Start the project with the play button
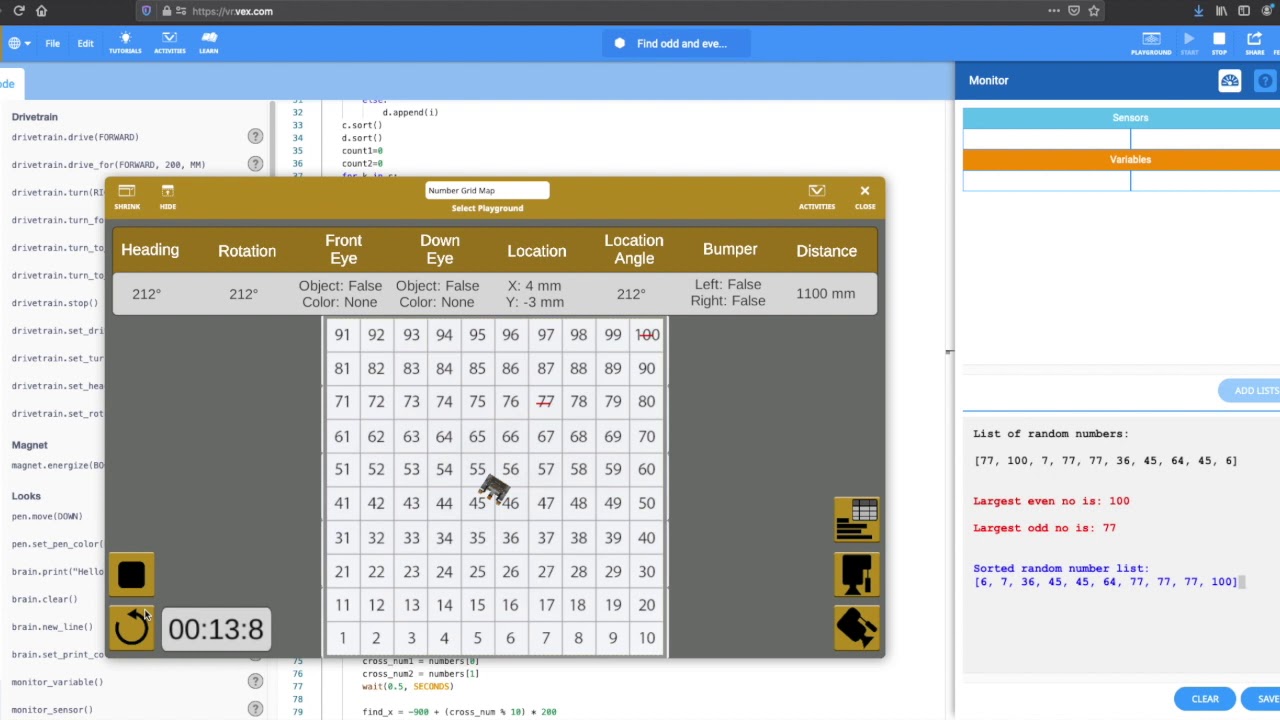Image resolution: width=1280 pixels, height=720 pixels. point(1189,43)
